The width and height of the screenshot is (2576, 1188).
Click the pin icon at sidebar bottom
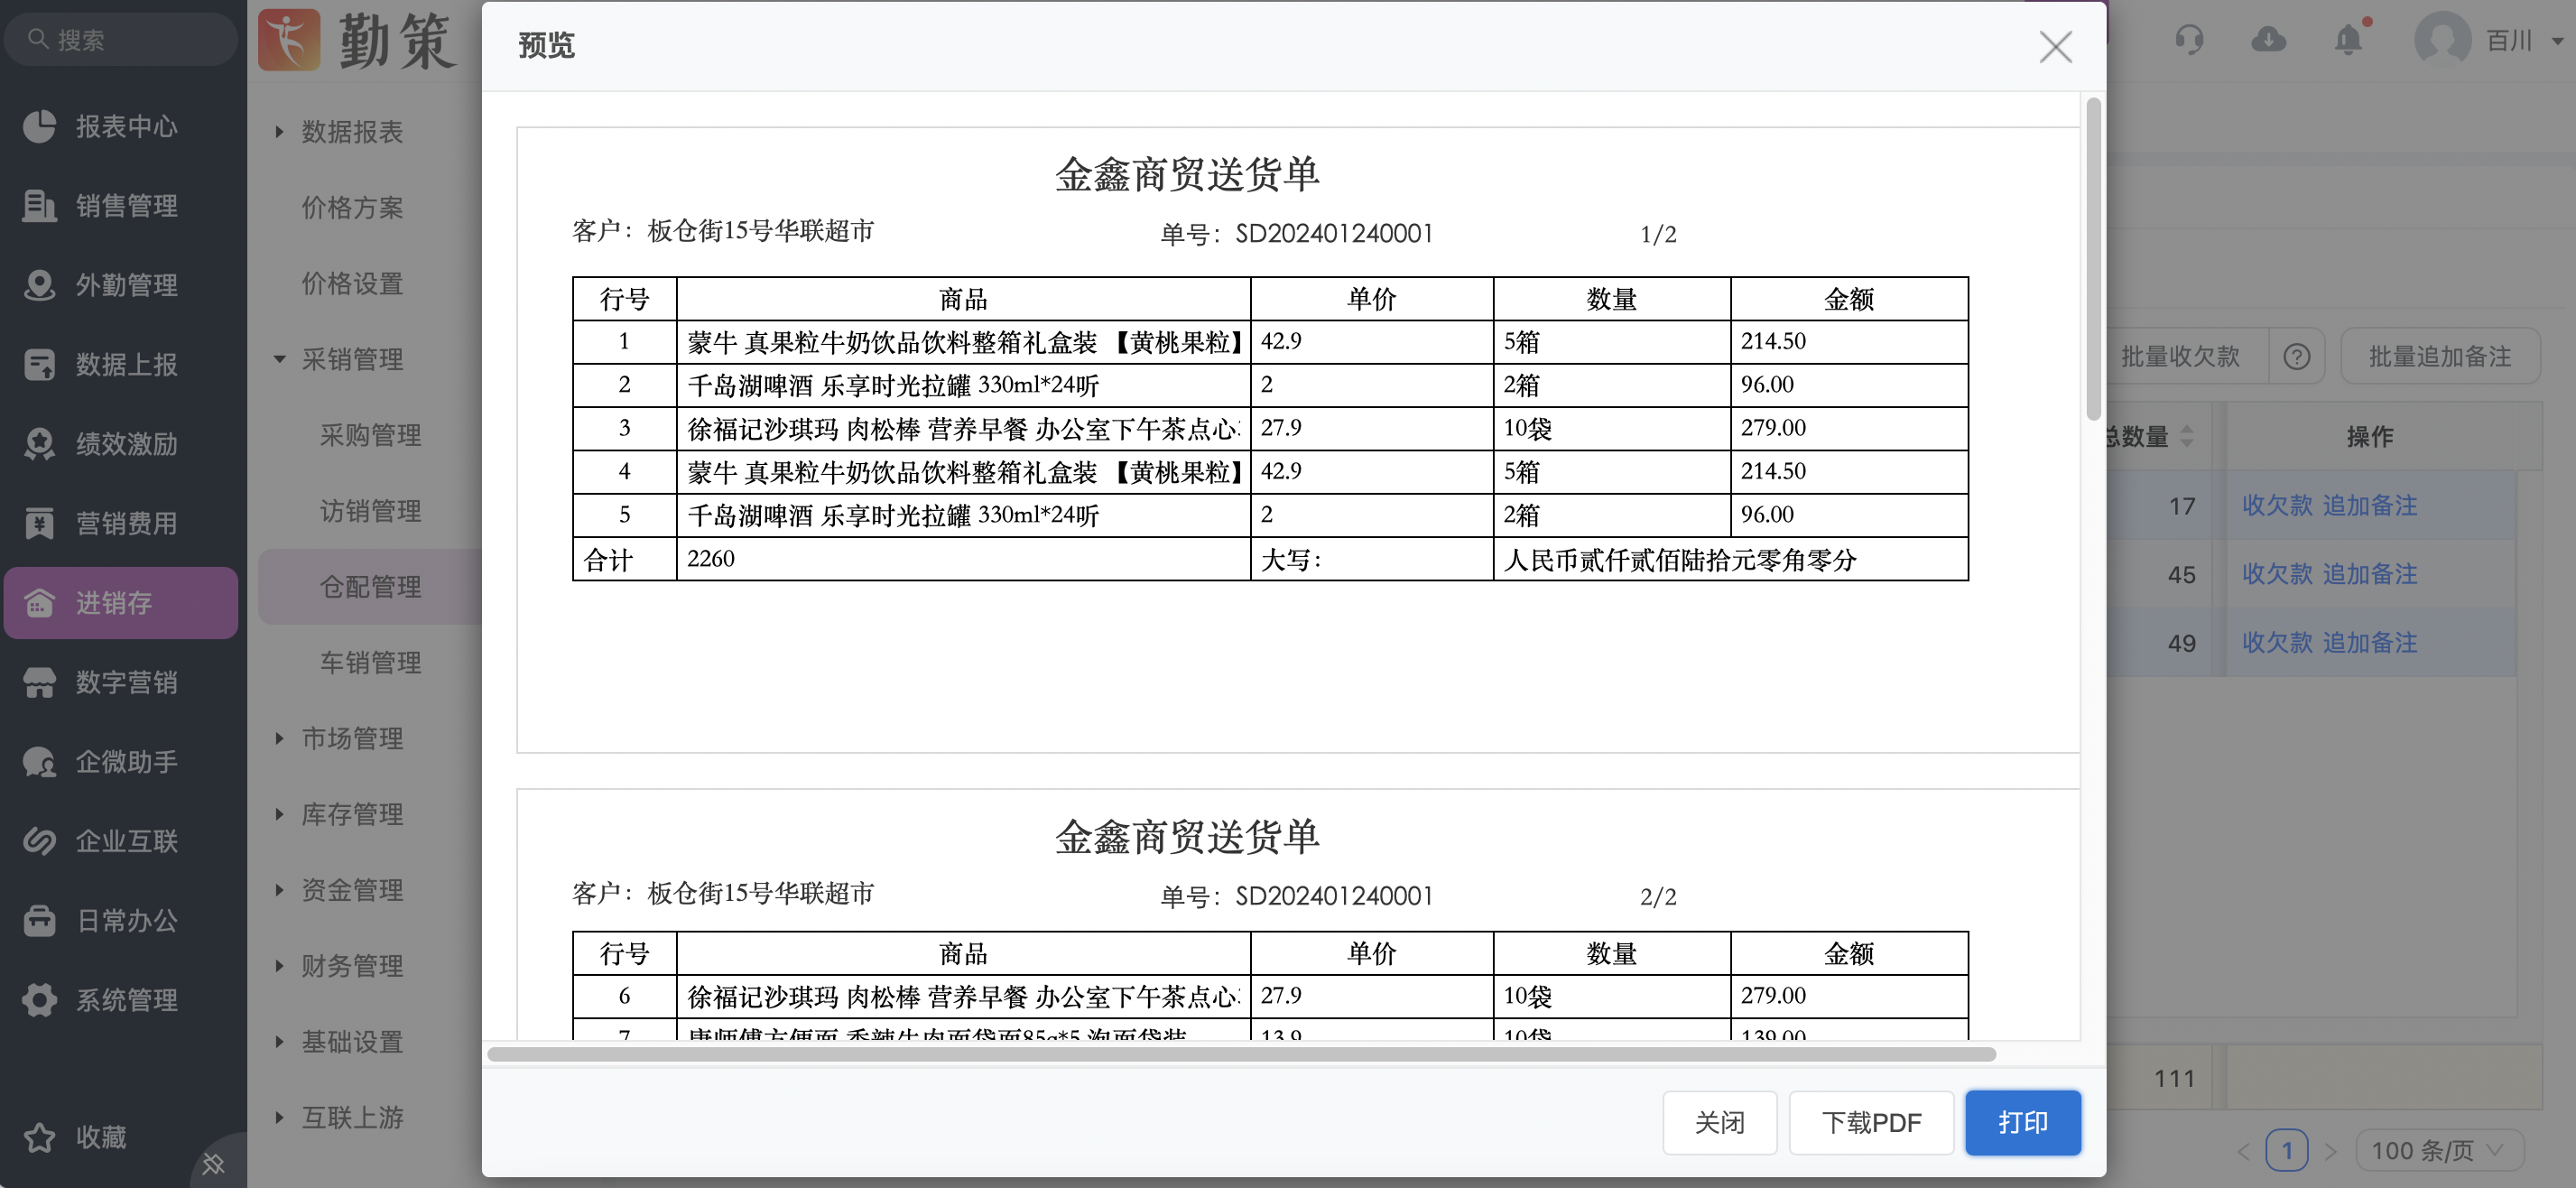tap(213, 1163)
